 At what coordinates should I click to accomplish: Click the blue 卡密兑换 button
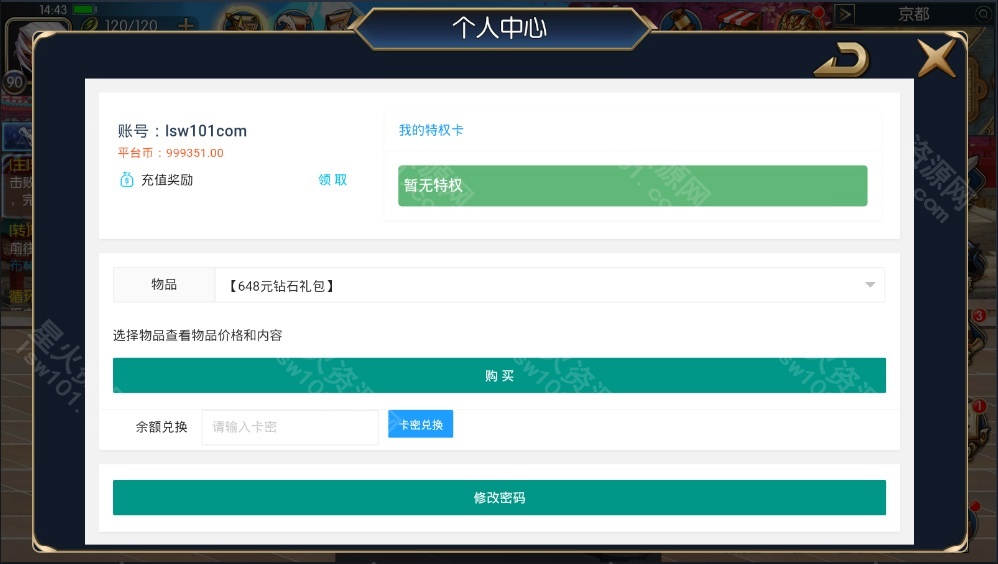(x=421, y=424)
